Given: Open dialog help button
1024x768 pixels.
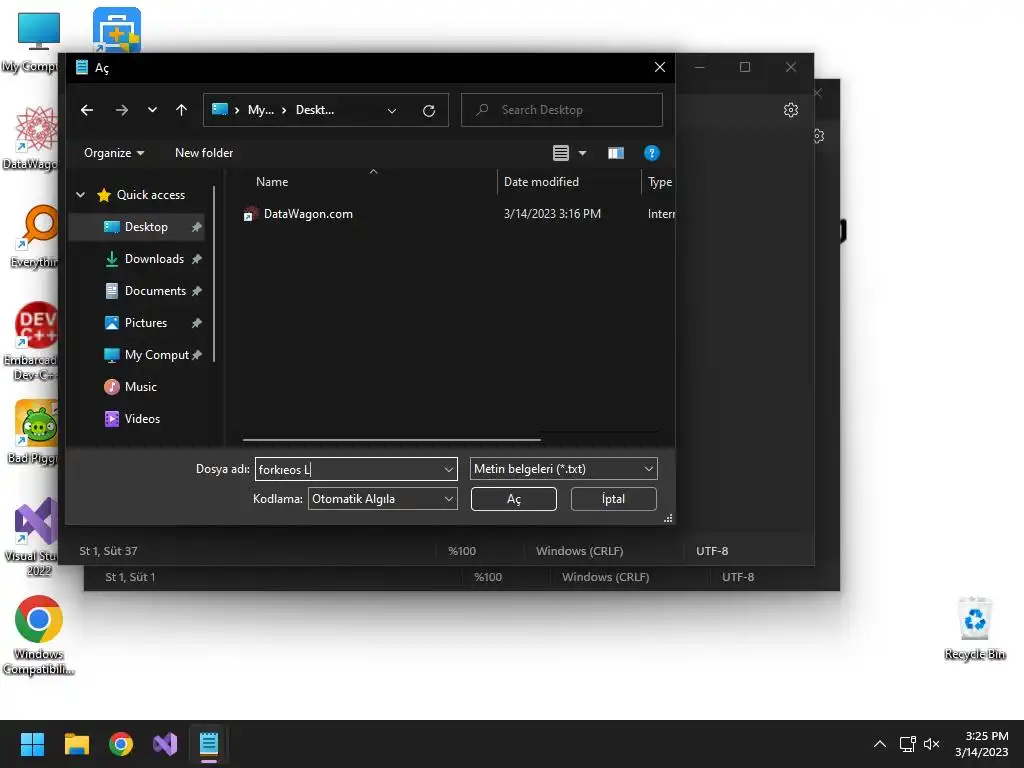Looking at the screenshot, I should (x=651, y=153).
